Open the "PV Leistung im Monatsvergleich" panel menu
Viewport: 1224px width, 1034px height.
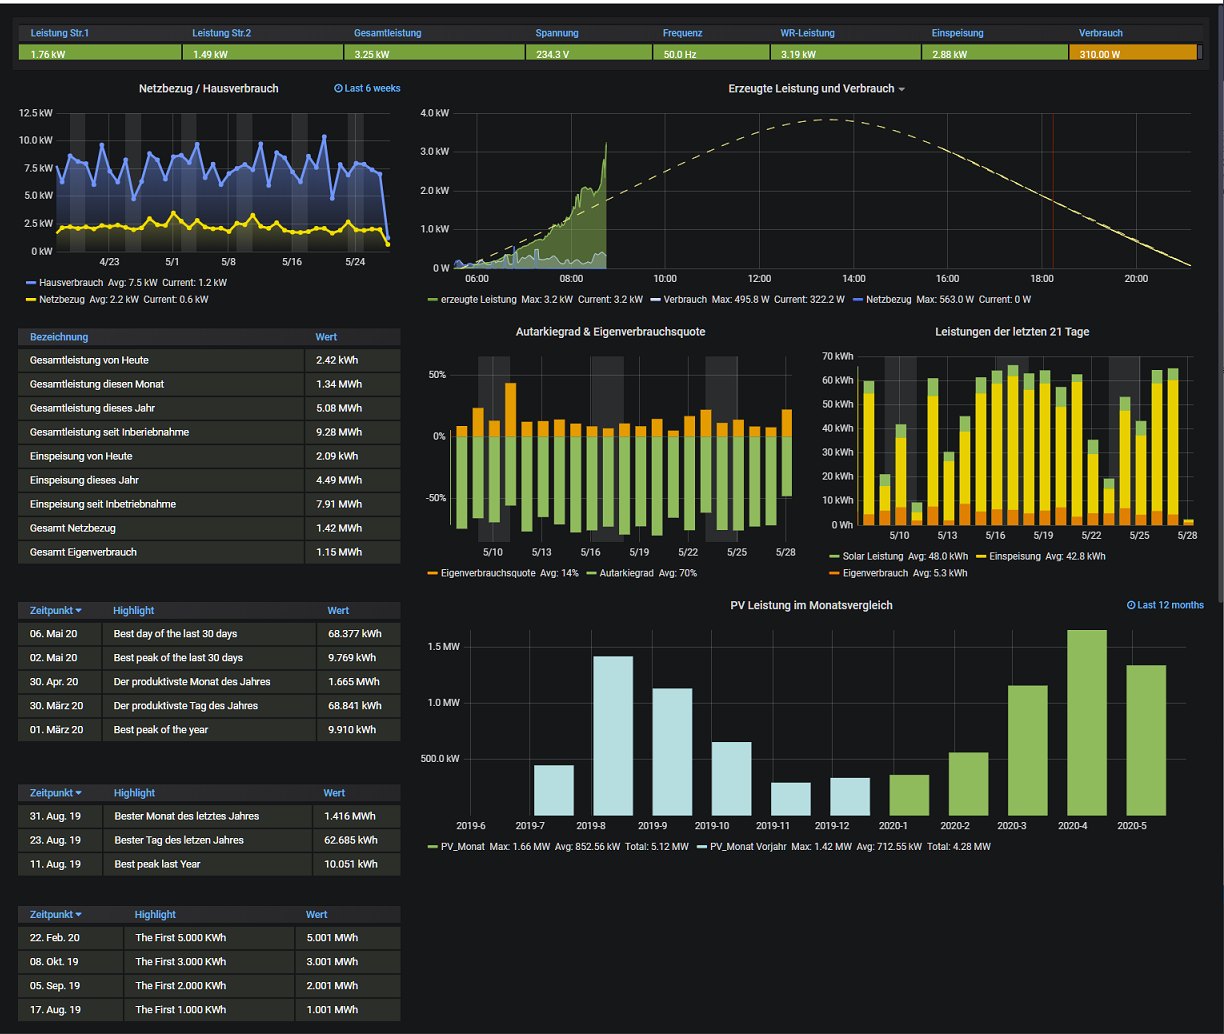pos(811,605)
